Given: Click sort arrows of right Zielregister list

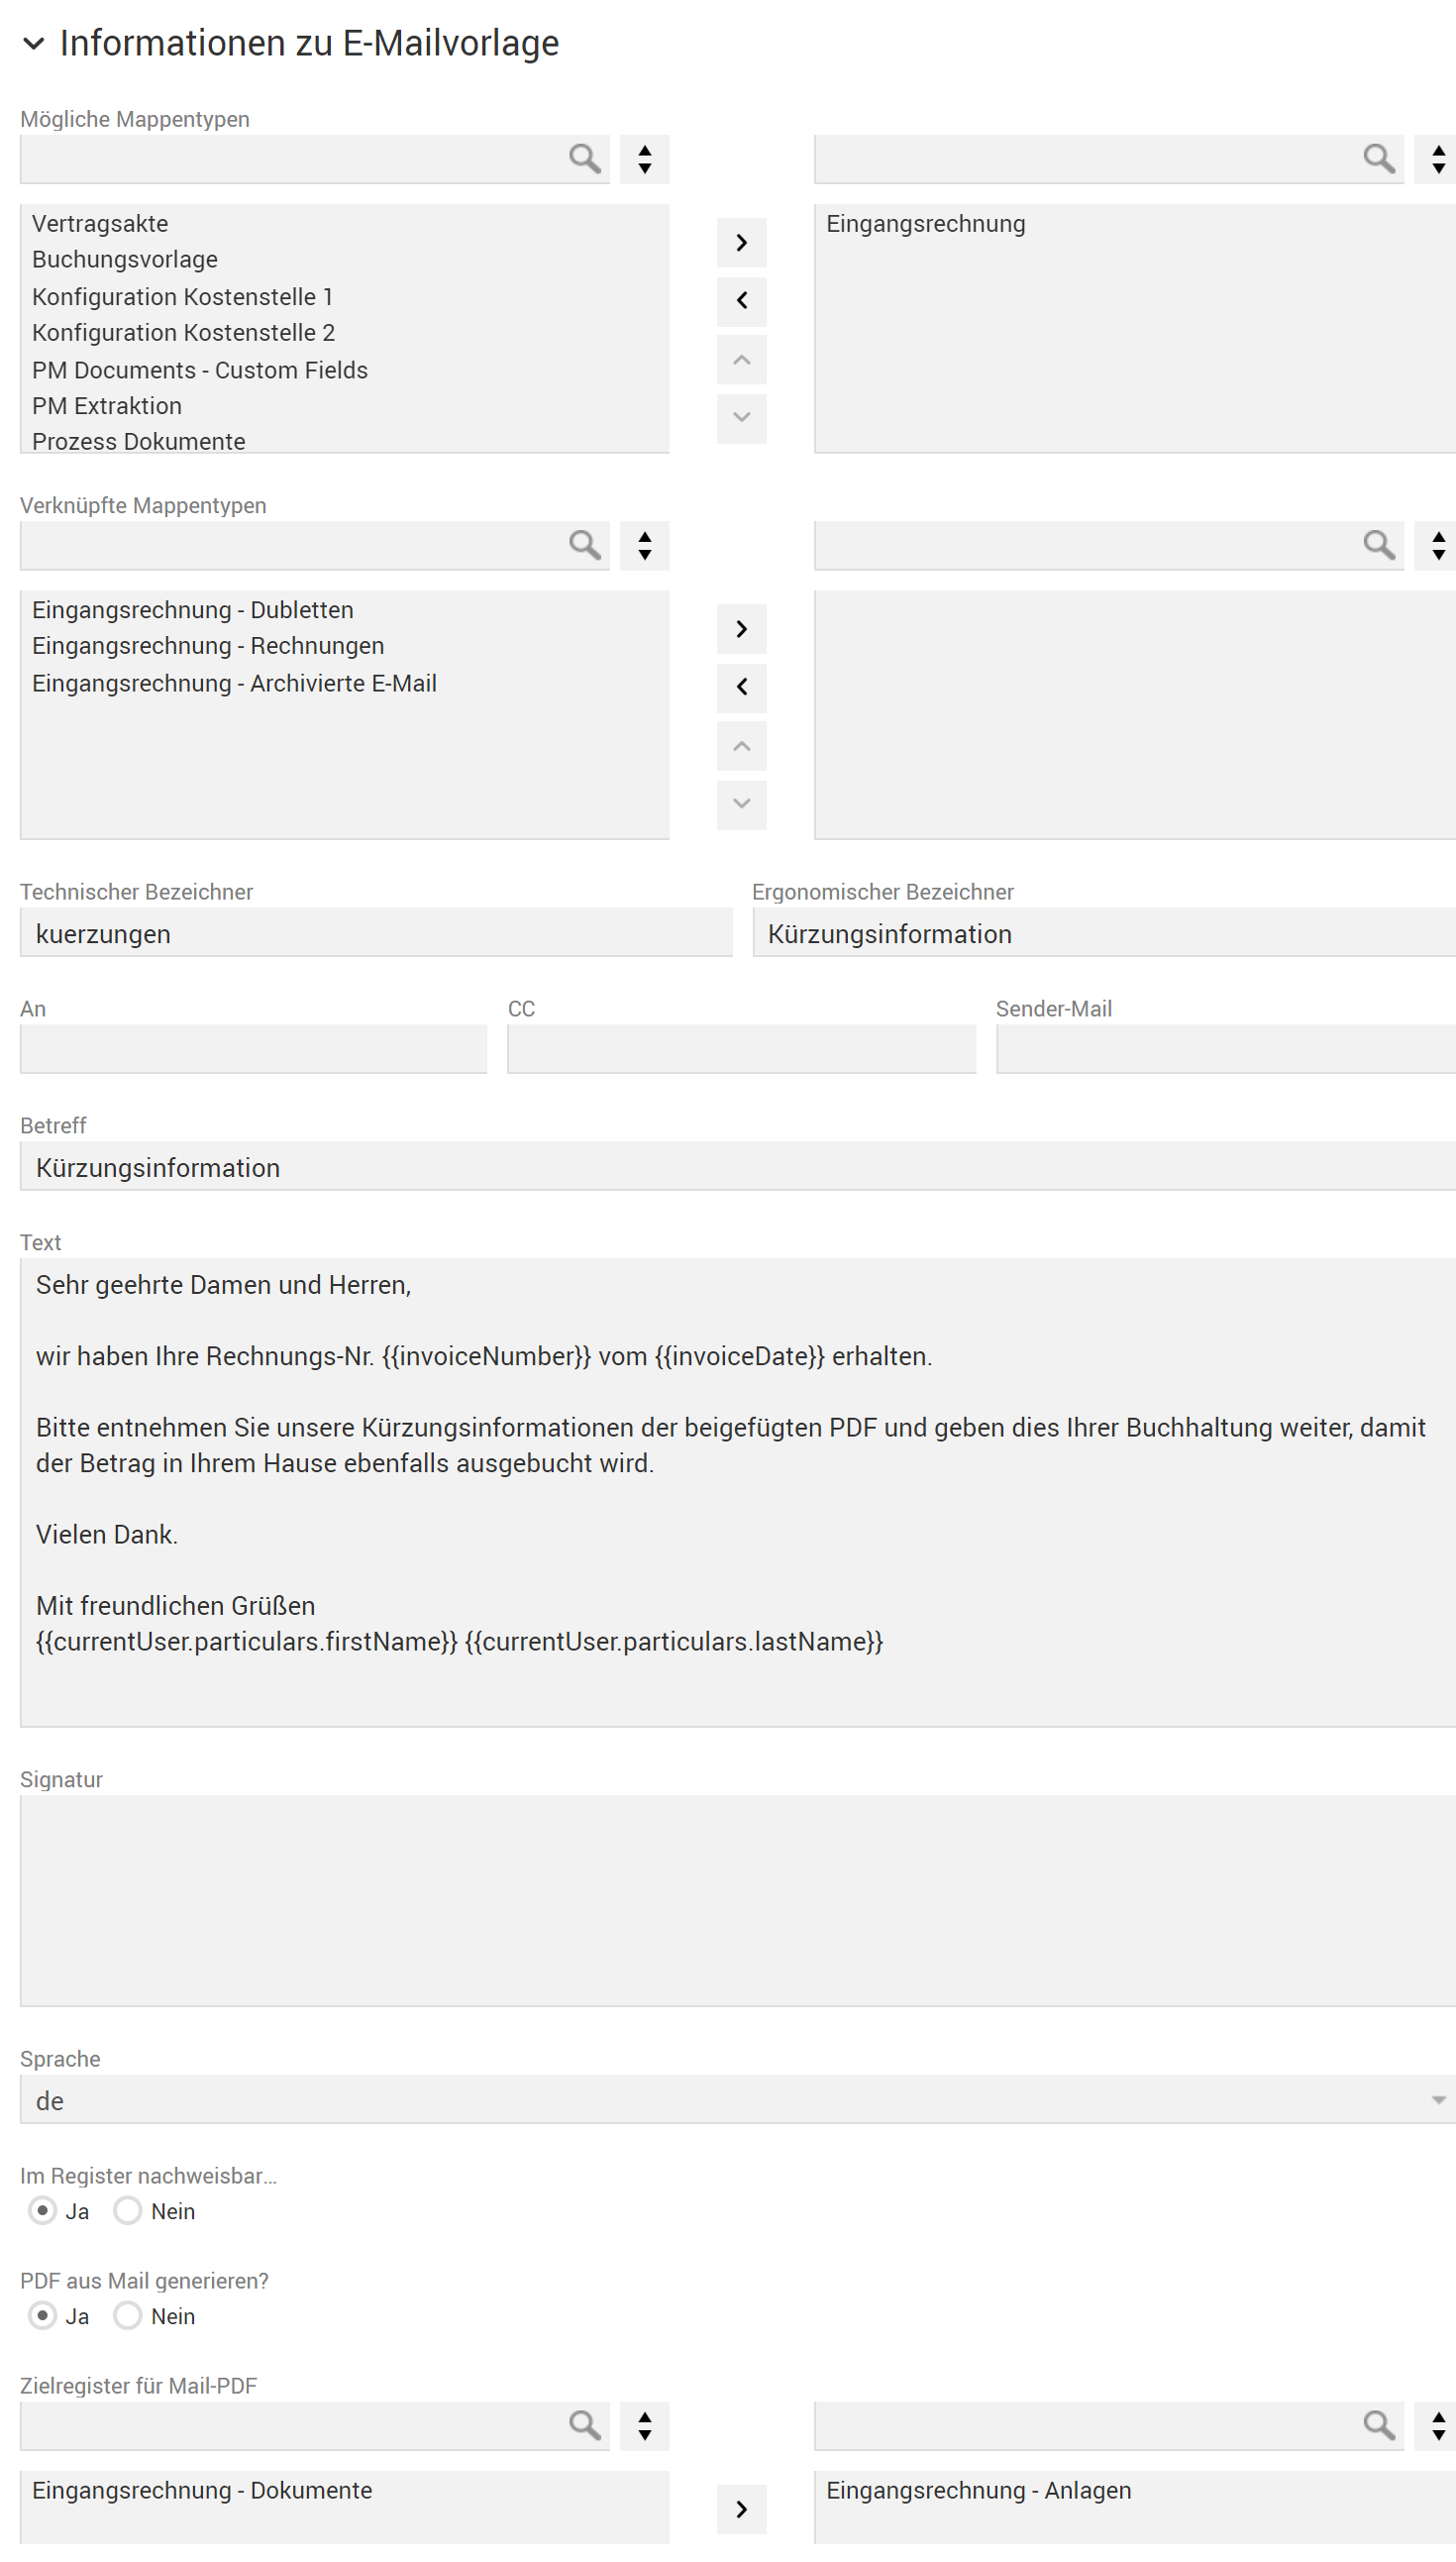Looking at the screenshot, I should pos(1438,2426).
